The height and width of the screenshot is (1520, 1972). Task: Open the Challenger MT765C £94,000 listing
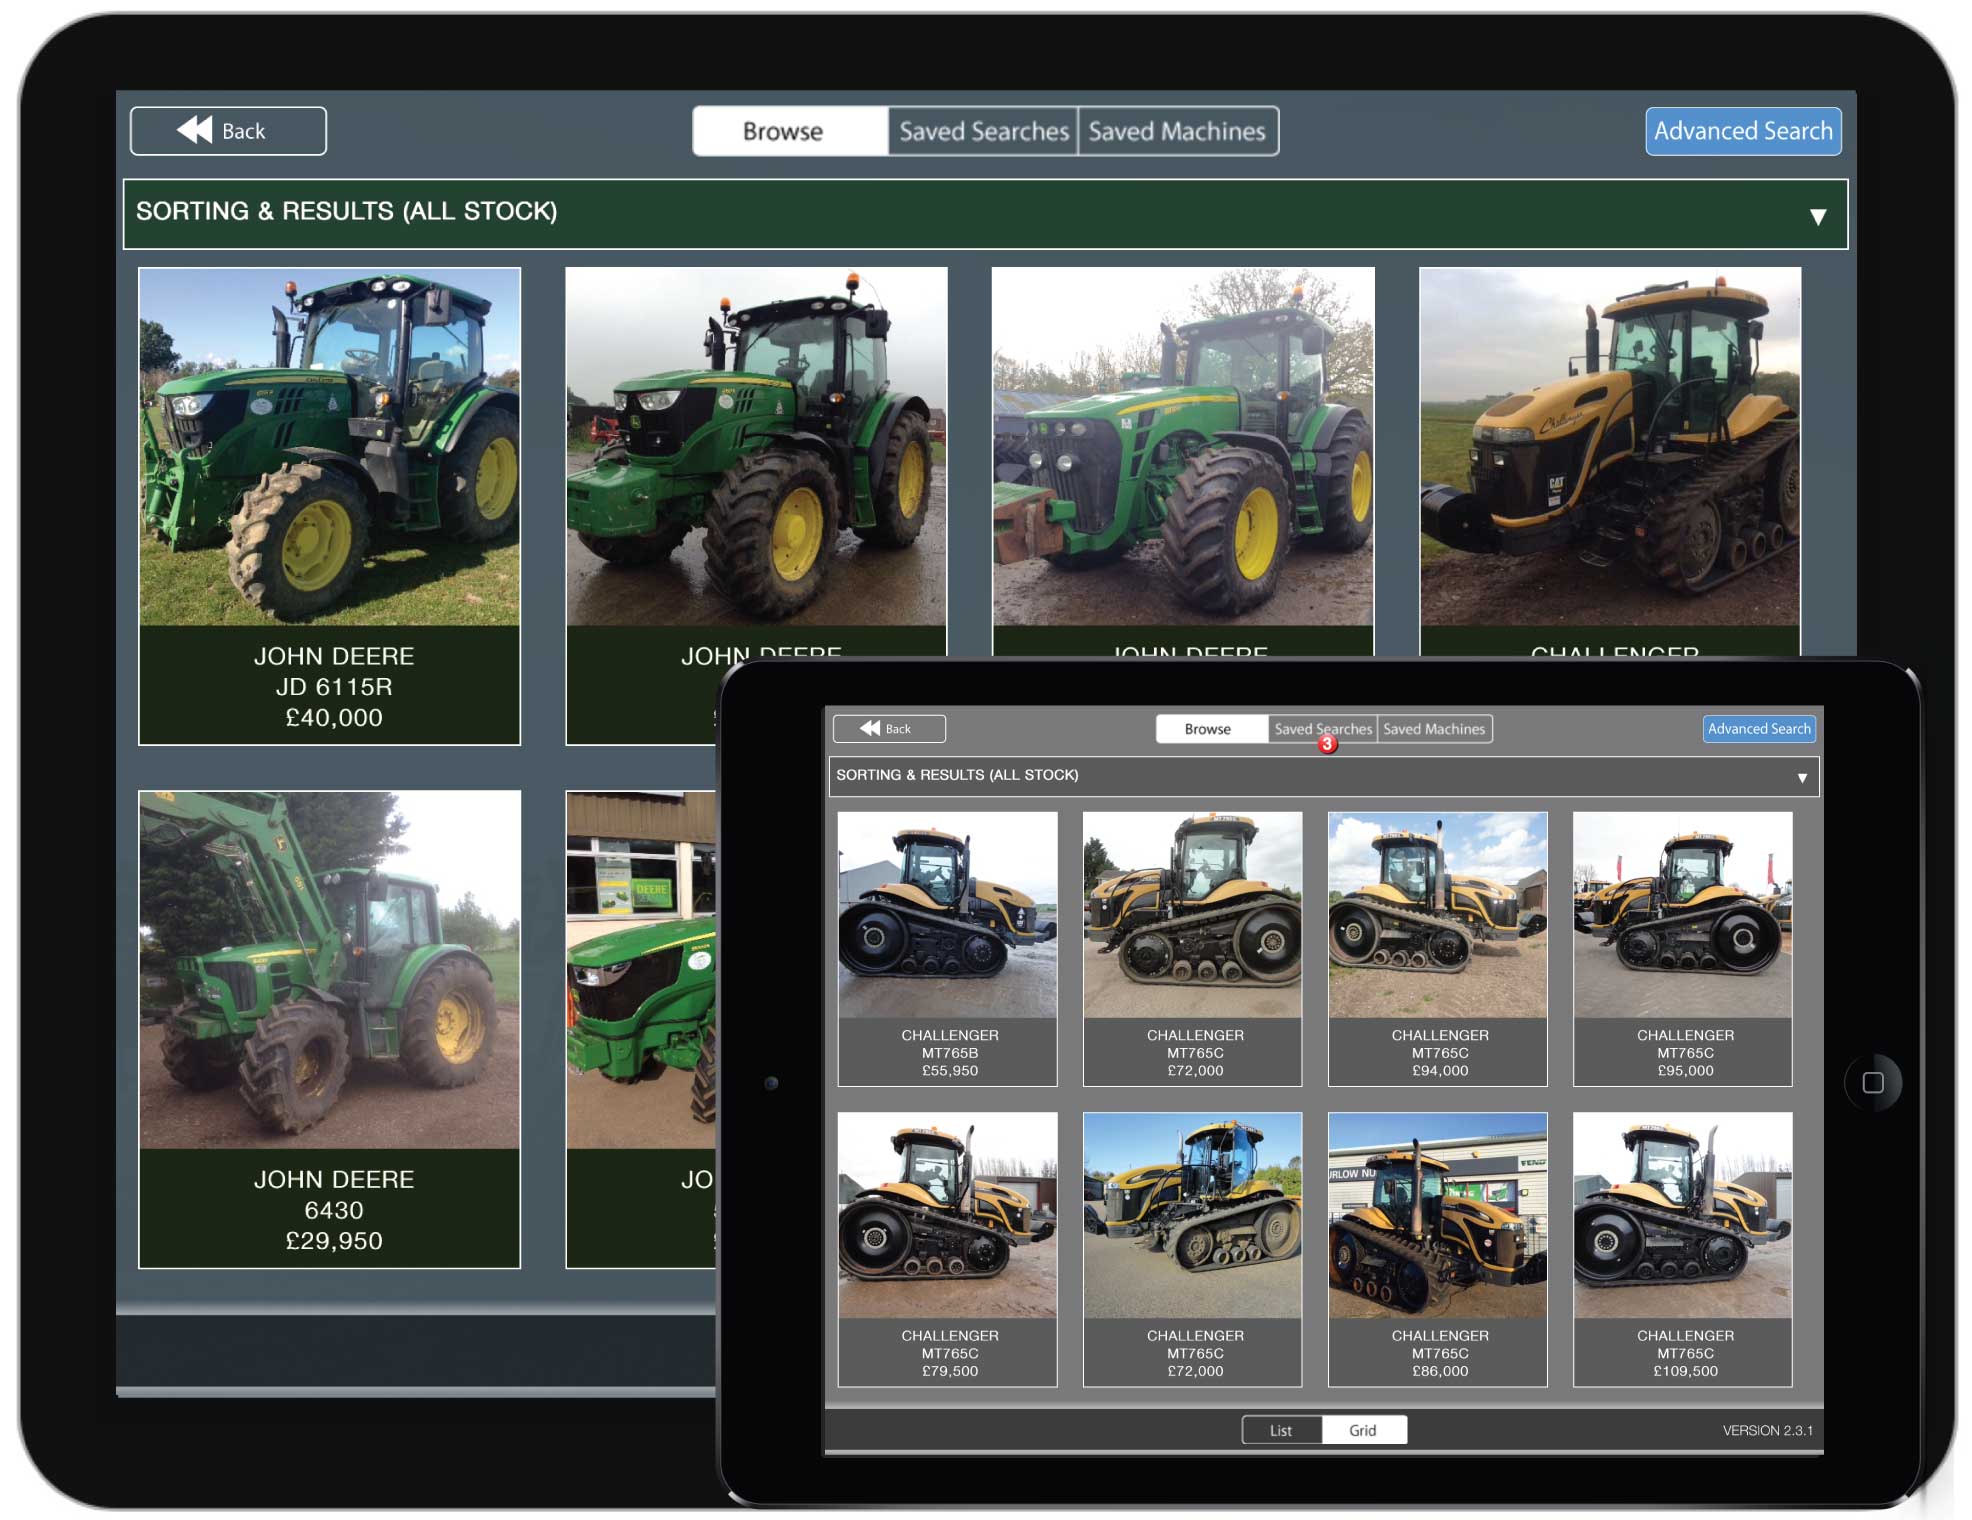(x=1437, y=948)
